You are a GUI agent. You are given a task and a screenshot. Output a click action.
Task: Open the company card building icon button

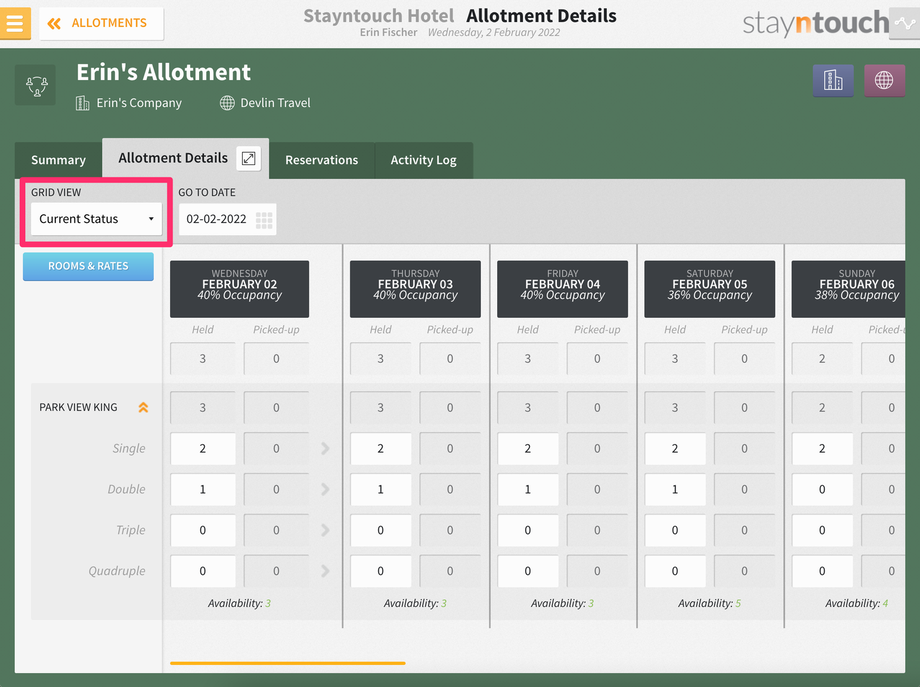[x=833, y=80]
